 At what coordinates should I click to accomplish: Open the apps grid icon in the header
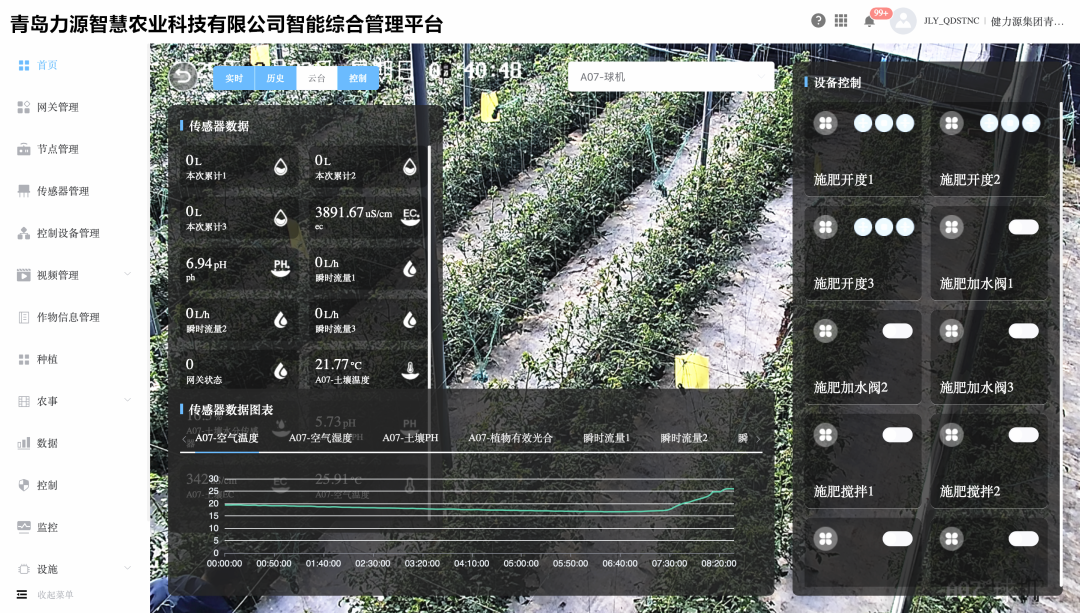(842, 19)
